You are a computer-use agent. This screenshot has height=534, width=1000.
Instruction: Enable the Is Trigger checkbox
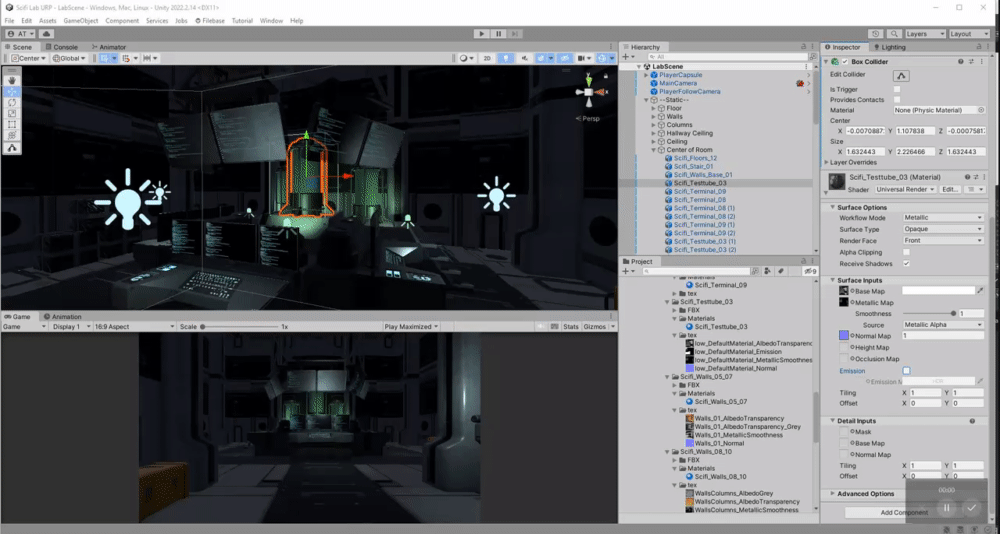pos(897,89)
